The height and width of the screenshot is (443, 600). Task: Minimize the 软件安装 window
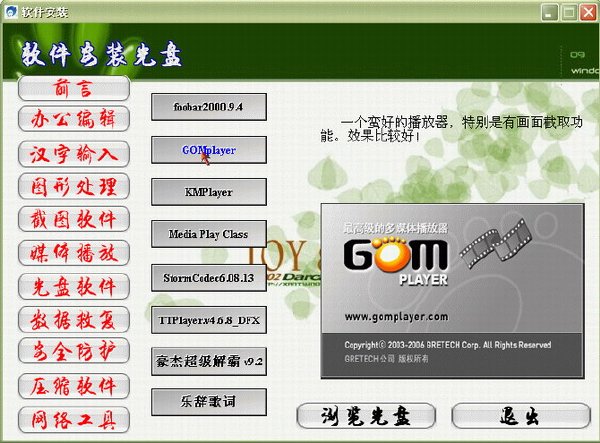pyautogui.click(x=549, y=13)
